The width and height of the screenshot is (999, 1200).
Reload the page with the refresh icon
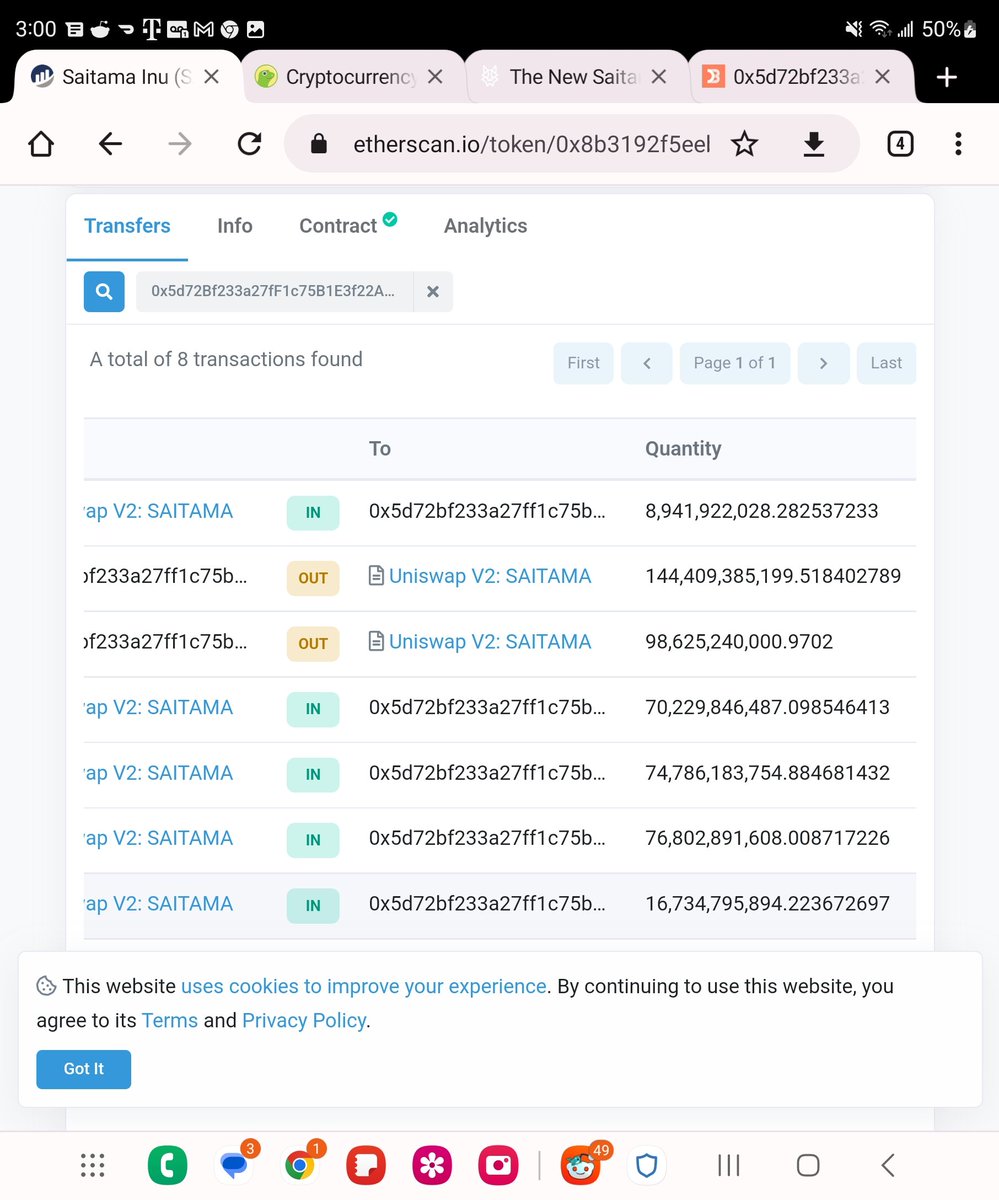[249, 144]
